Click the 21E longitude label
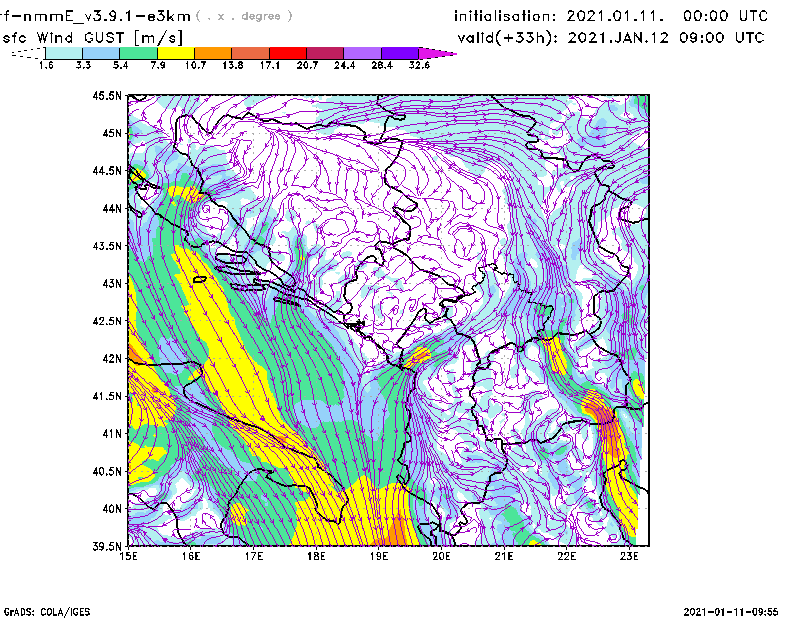 point(504,556)
